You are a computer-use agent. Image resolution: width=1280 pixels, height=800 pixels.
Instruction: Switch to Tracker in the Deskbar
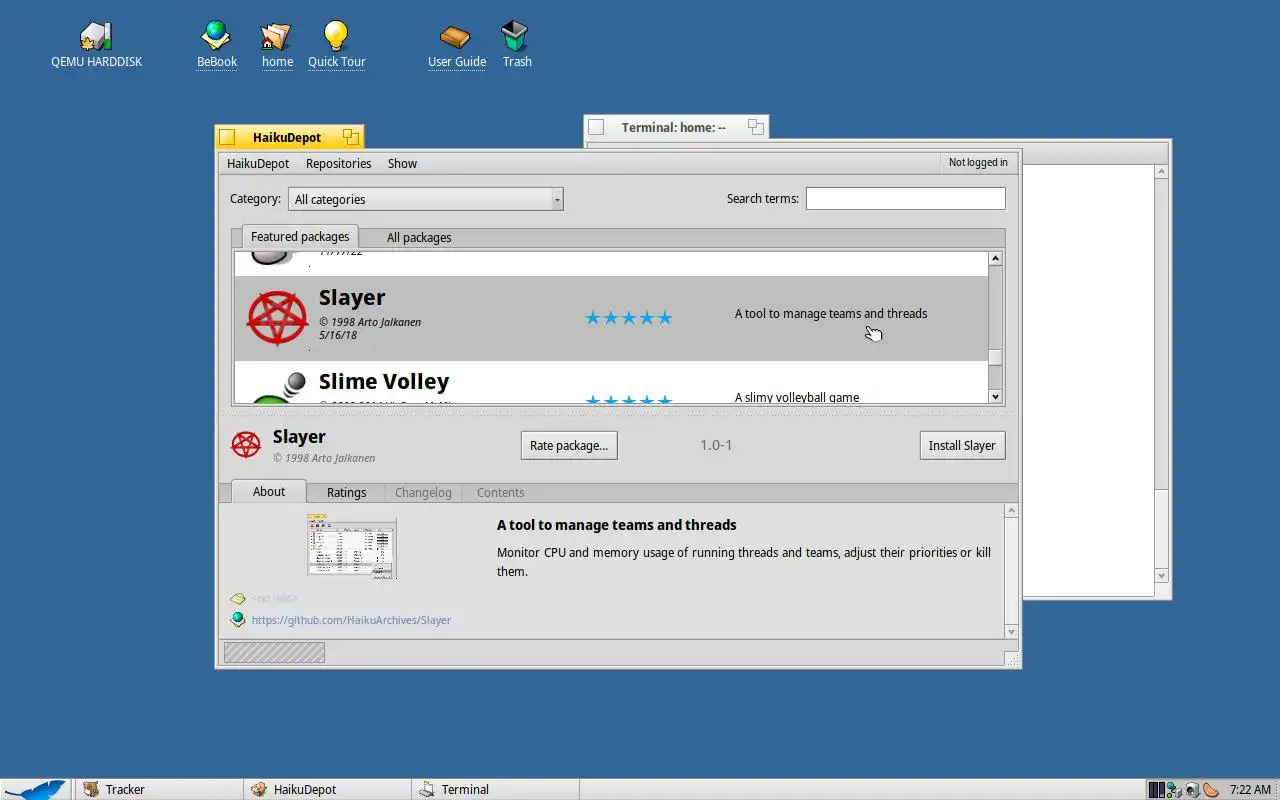158,789
